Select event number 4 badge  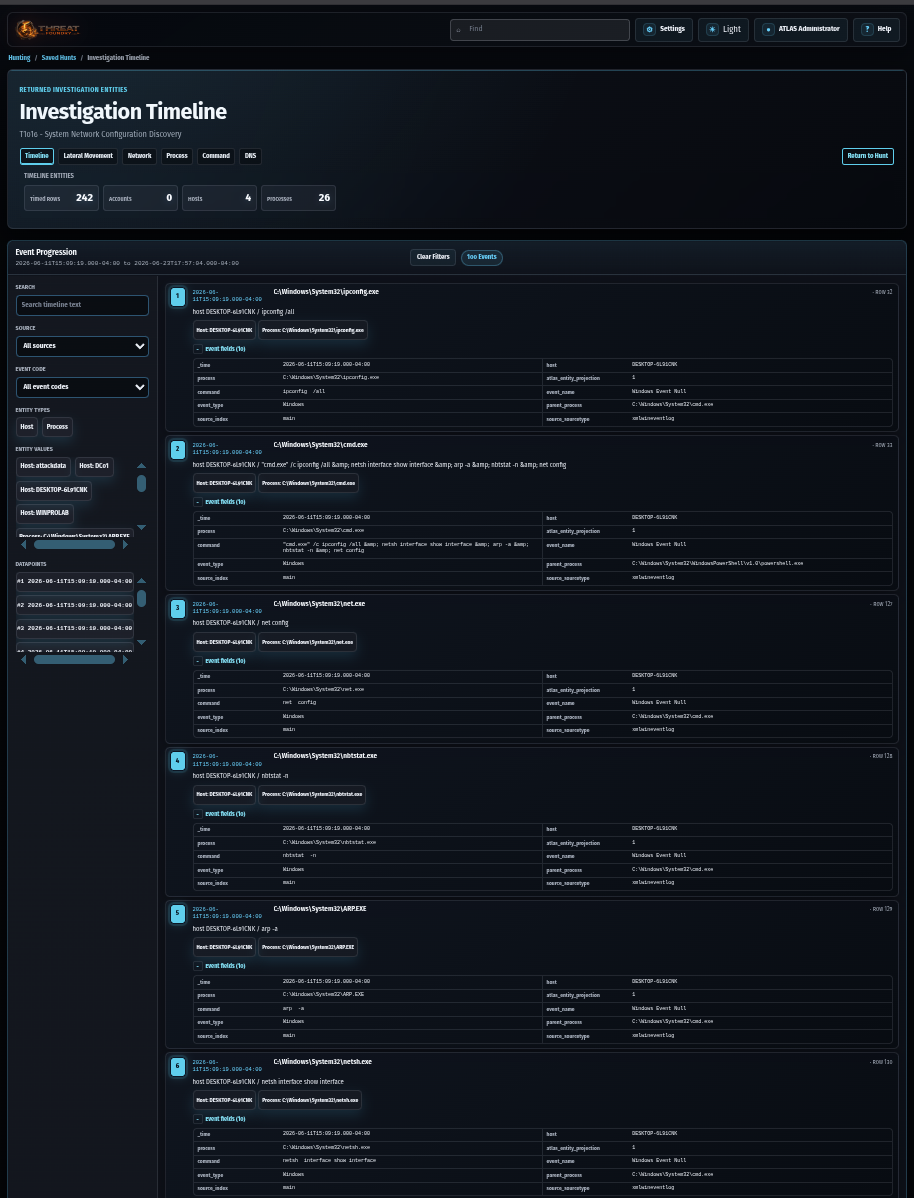tap(177, 760)
